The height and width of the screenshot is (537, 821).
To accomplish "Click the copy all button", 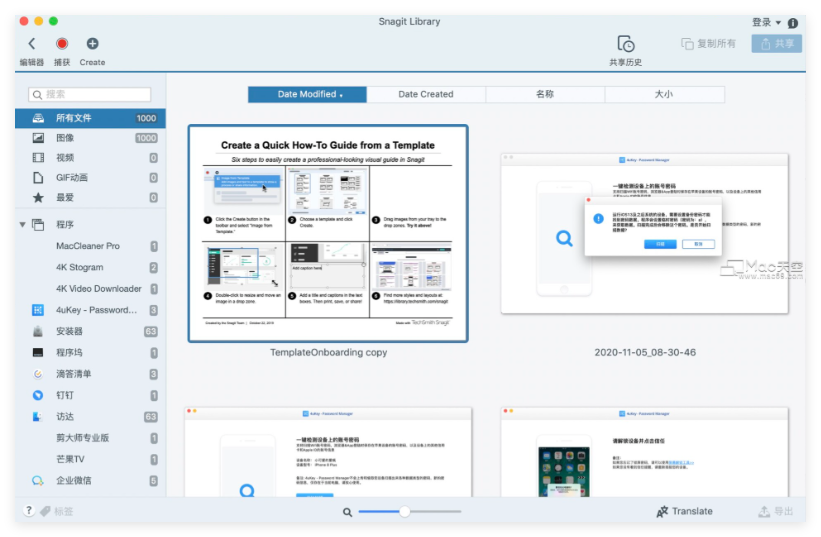I will (708, 43).
